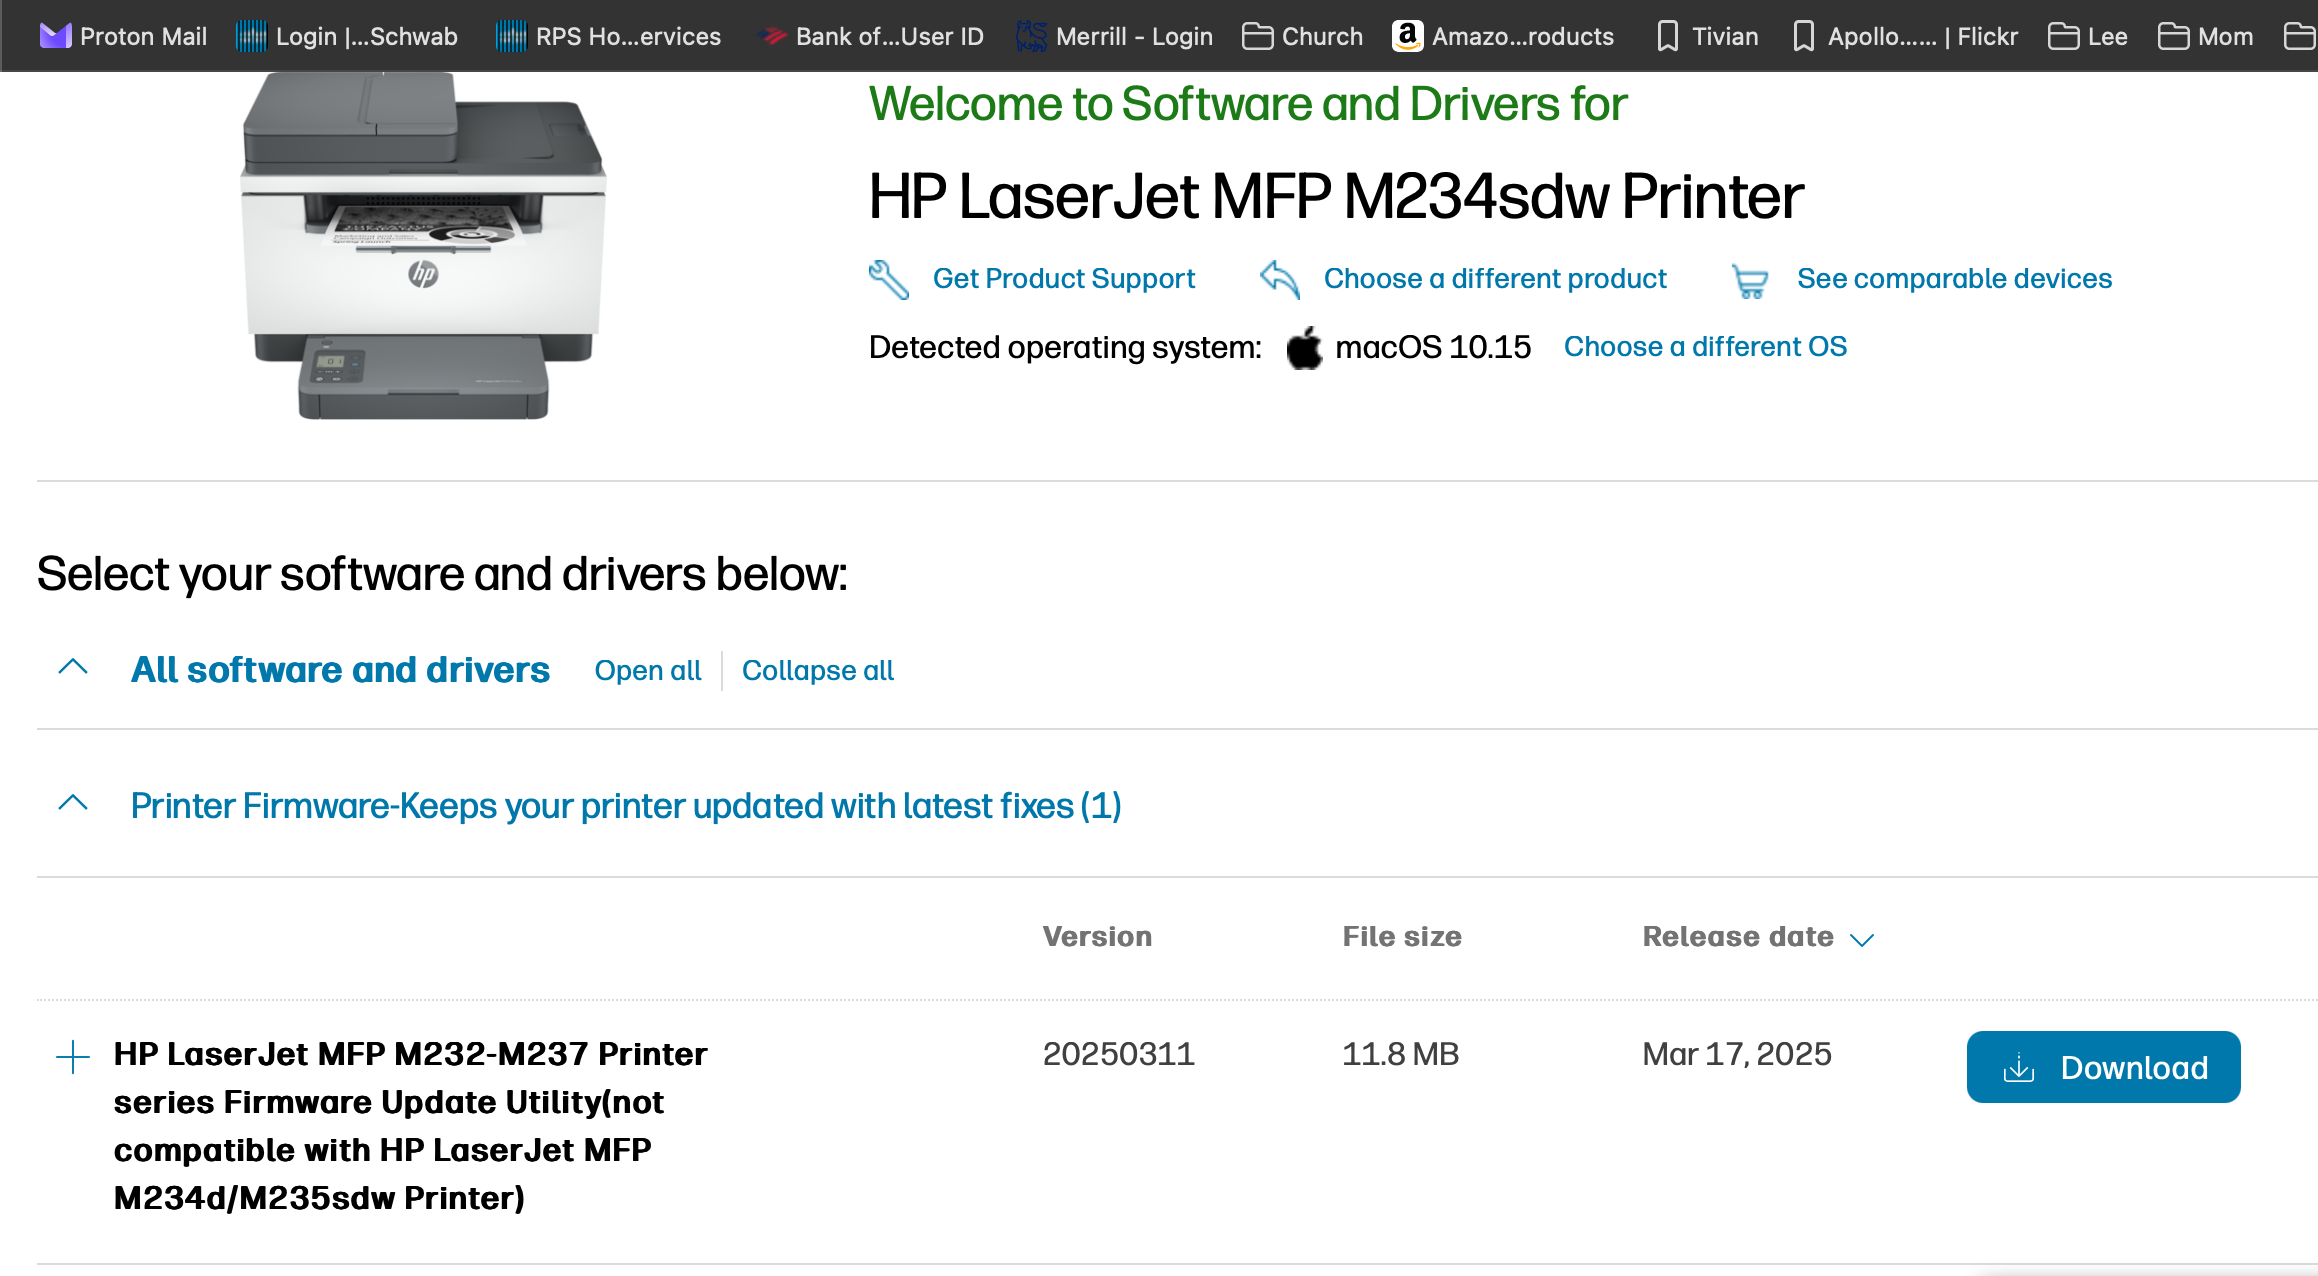Screen dimensions: 2318x1276
Task: Click the Apple logo beside macOS 10.15
Action: point(1304,348)
